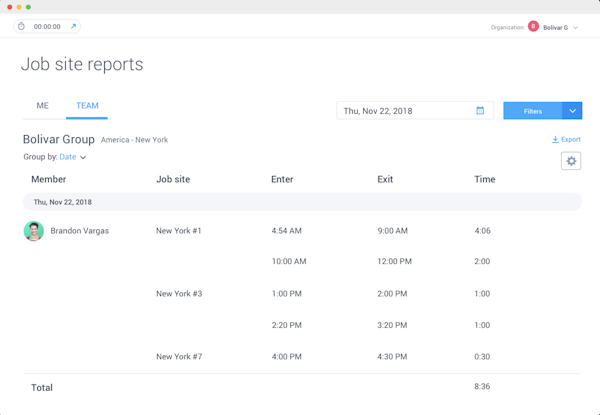
Task: Click the 2:00 duration value
Action: [x=482, y=262]
